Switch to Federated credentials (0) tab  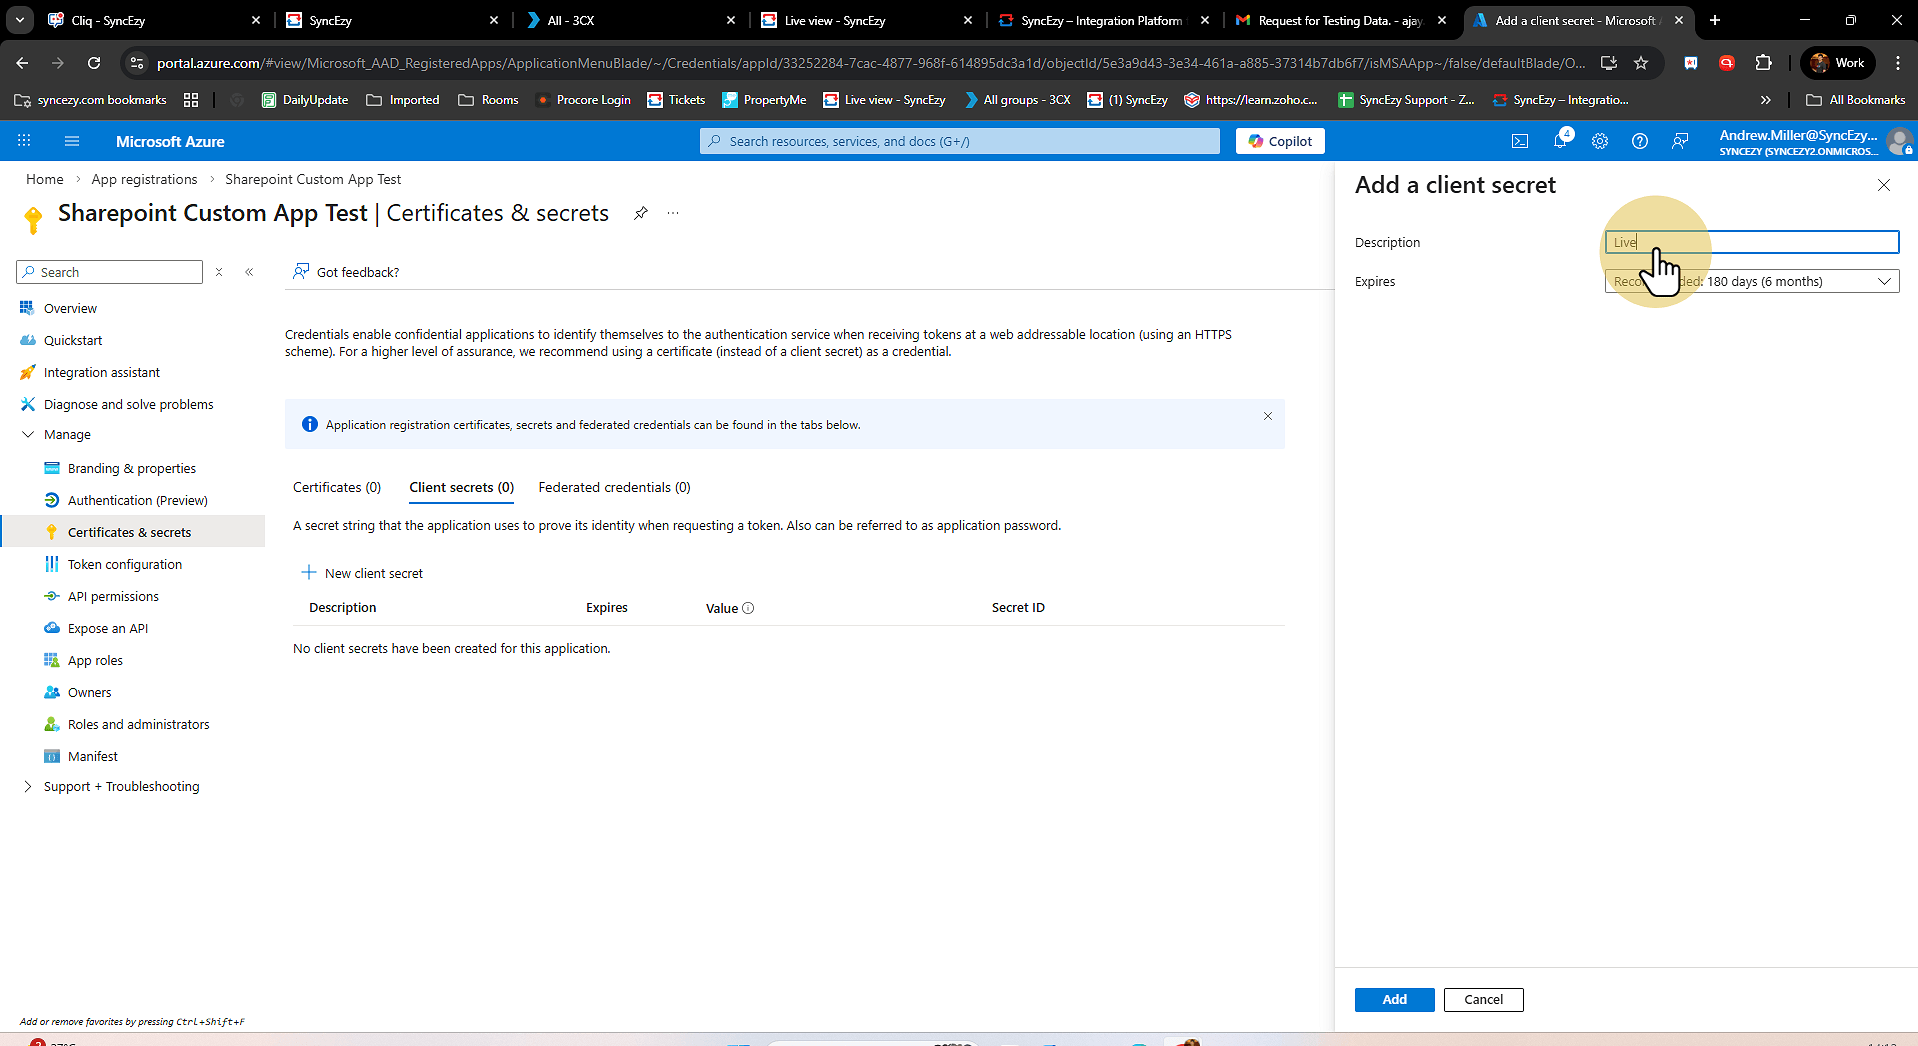(x=614, y=487)
